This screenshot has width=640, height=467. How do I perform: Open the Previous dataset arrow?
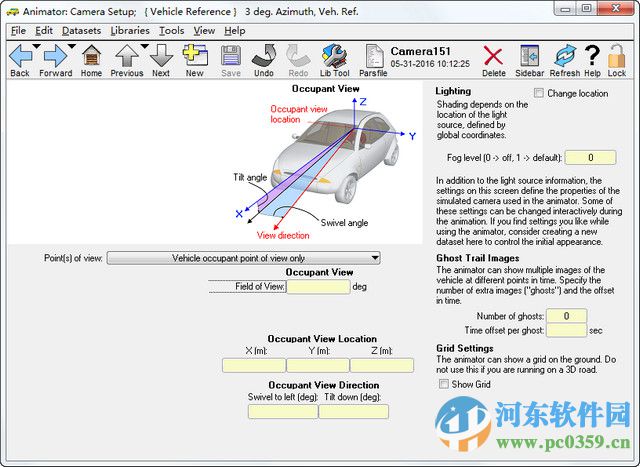pos(127,56)
